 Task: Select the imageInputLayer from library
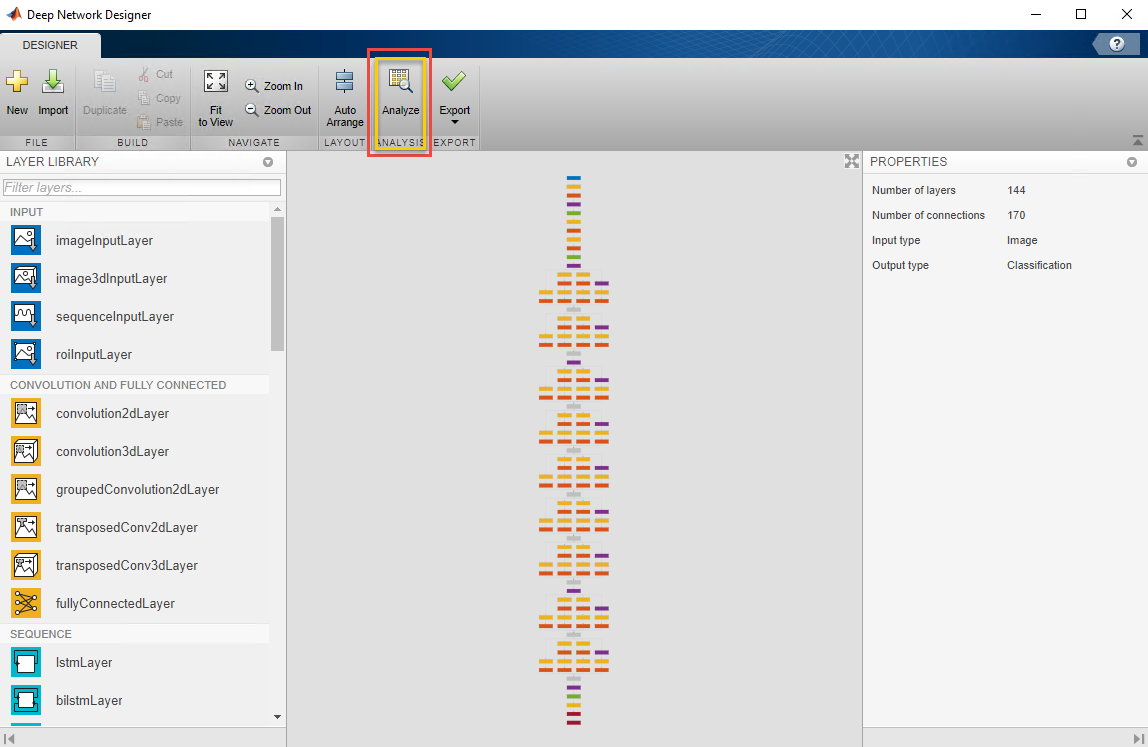click(26, 240)
